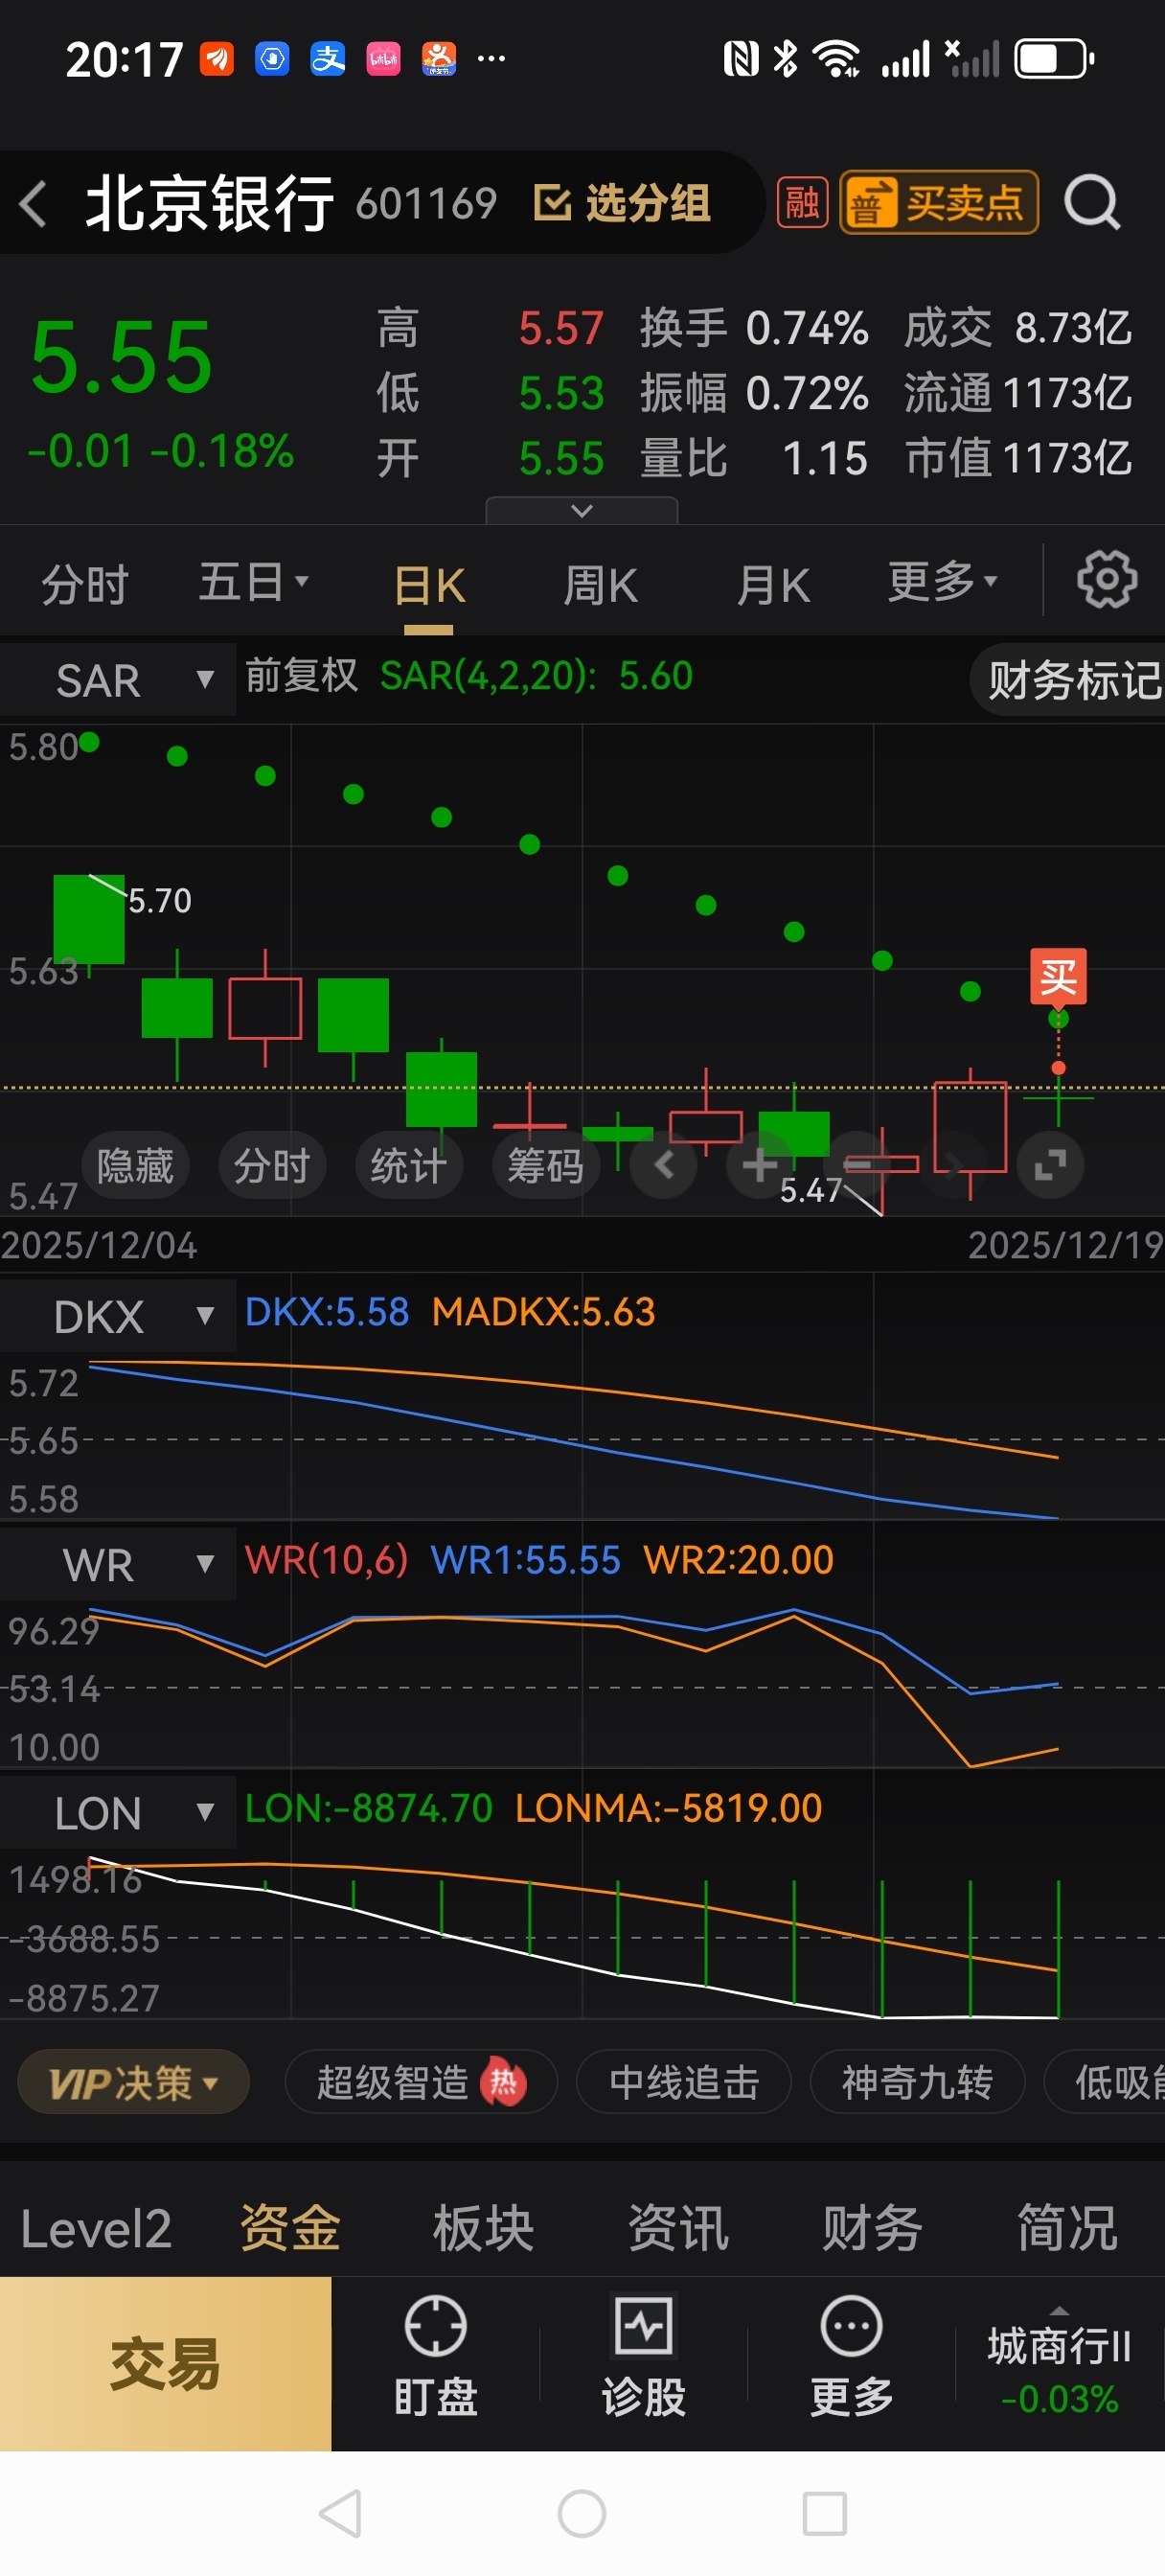
Task: Tap the 融 margin trading badge
Action: [x=802, y=203]
